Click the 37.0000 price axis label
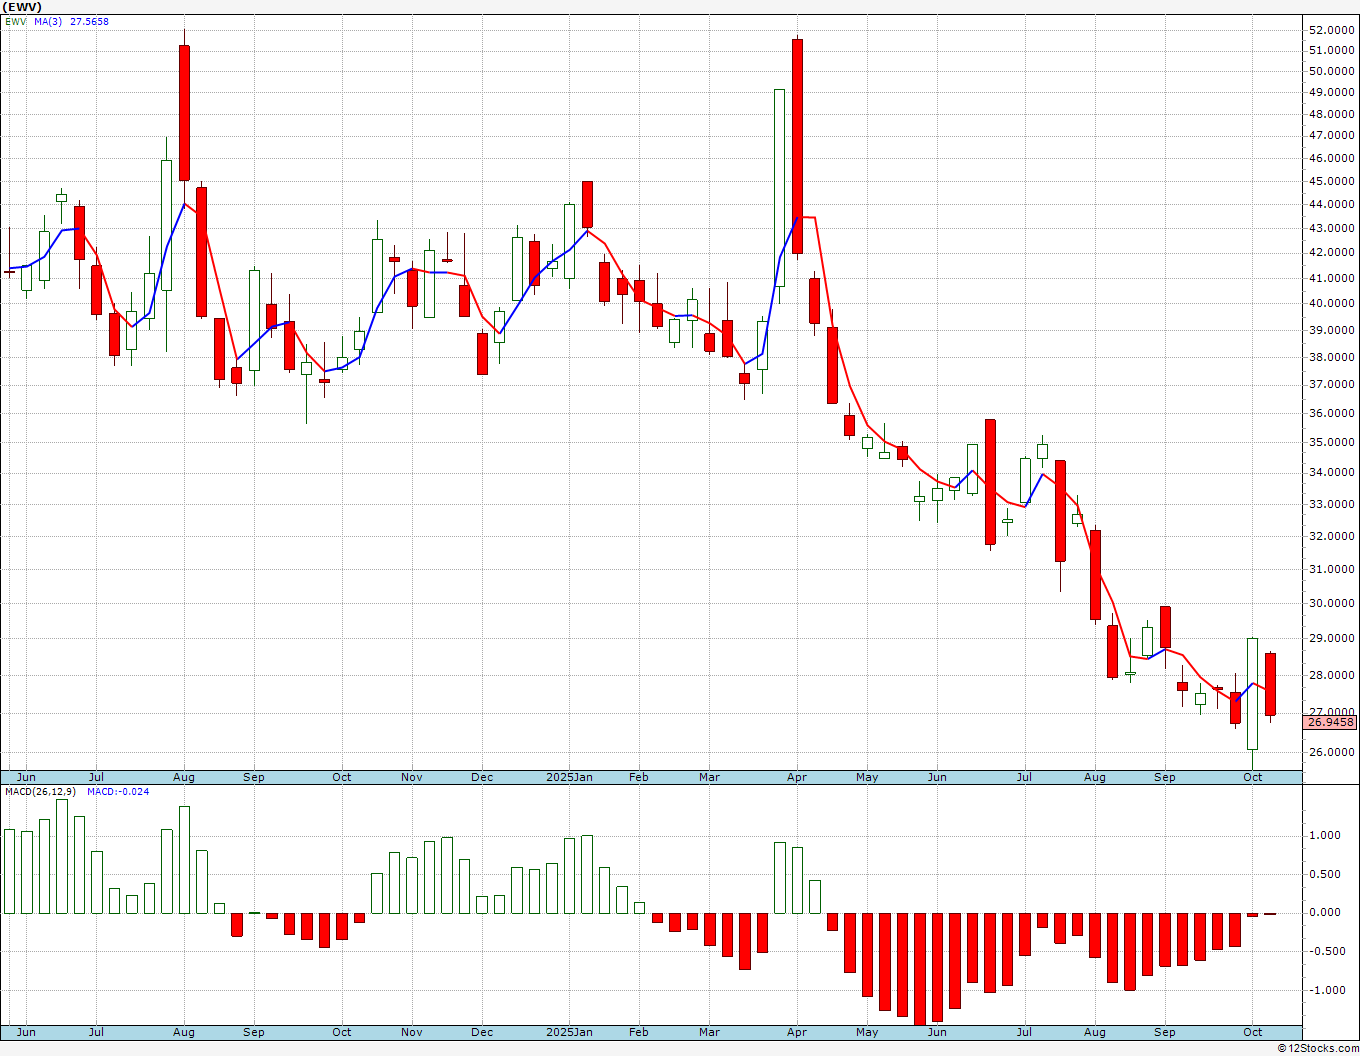 [1331, 384]
